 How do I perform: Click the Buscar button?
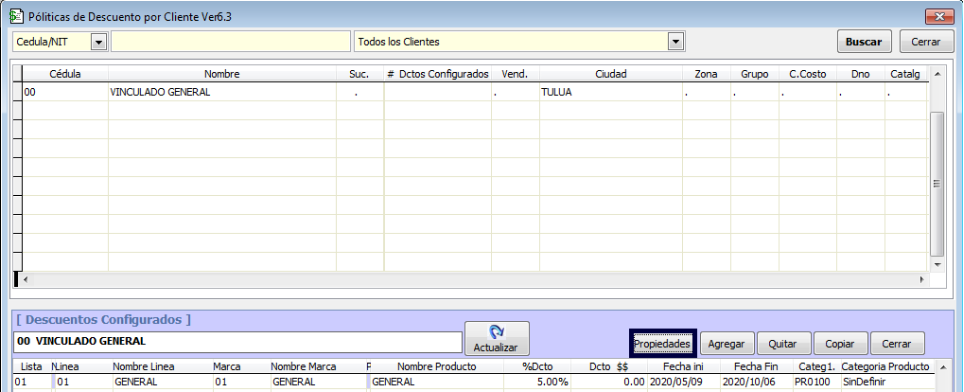click(x=864, y=42)
